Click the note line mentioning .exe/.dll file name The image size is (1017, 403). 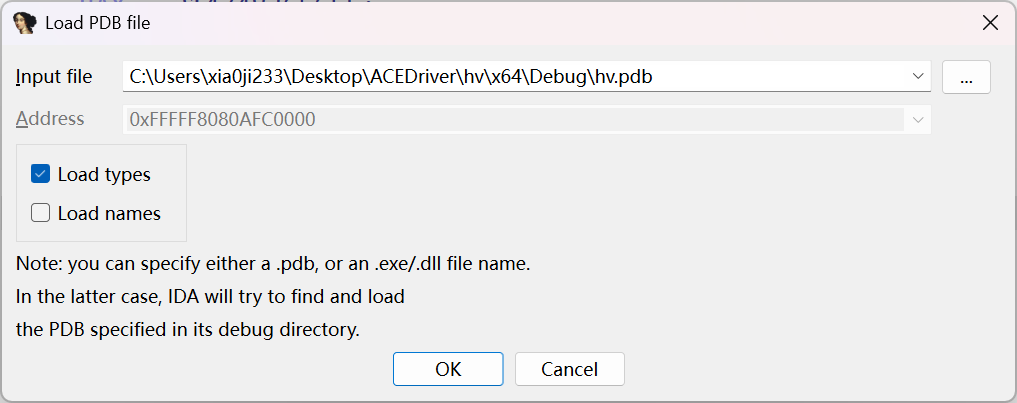coord(272,265)
